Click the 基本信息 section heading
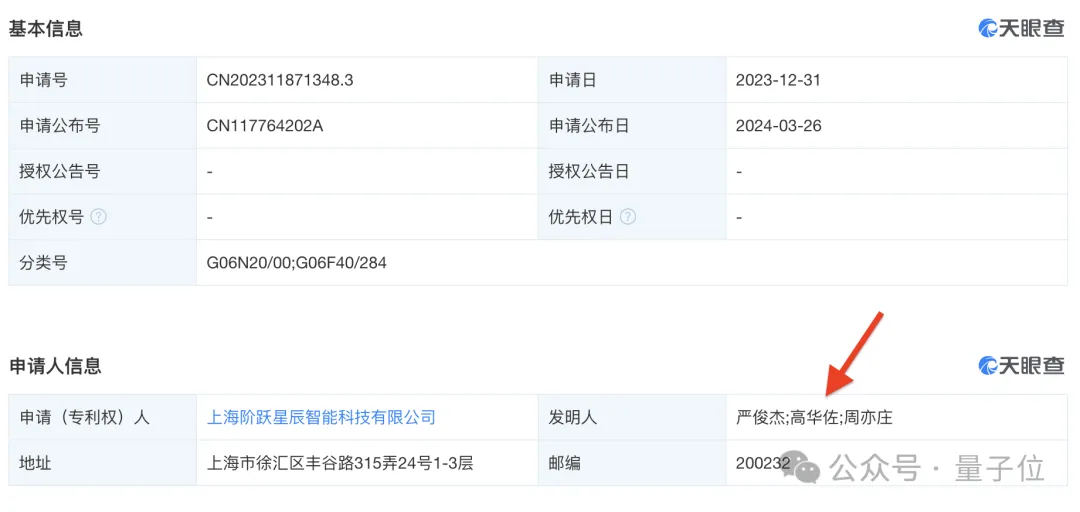The image size is (1080, 512). (46, 29)
